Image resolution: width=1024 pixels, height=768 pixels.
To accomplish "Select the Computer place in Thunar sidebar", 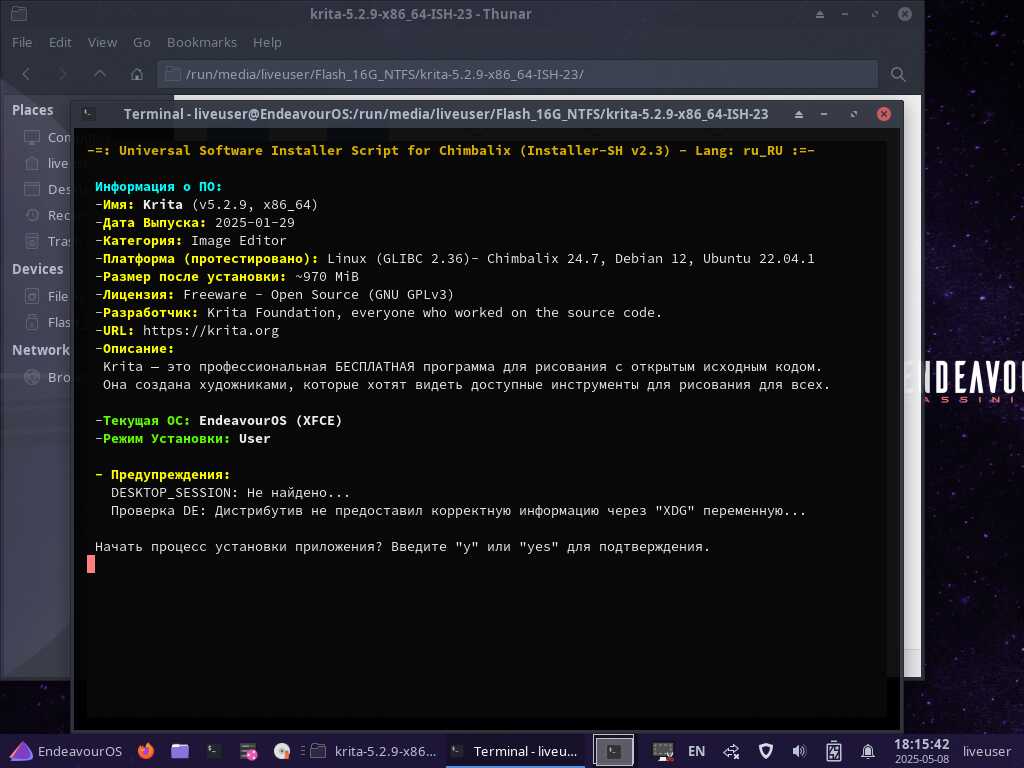I will coord(46,137).
